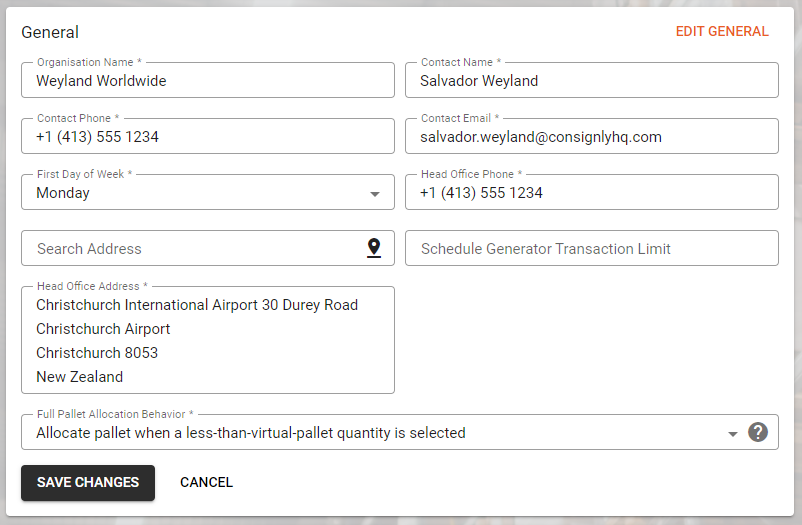This screenshot has height=525, width=802.
Task: Select the allocation behavior text option
Action: coord(251,433)
